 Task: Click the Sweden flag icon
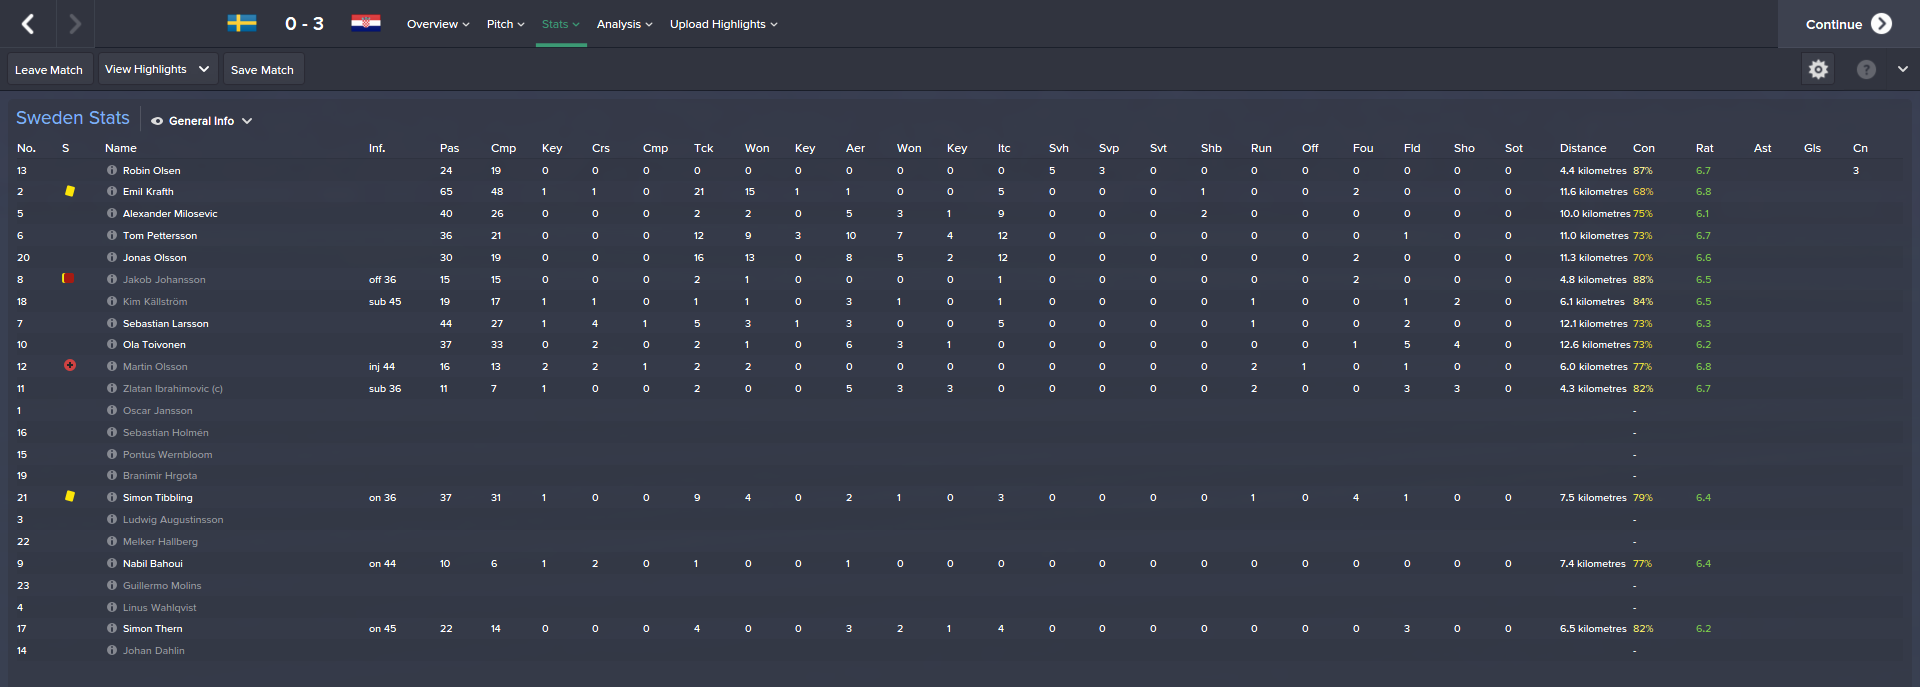242,23
